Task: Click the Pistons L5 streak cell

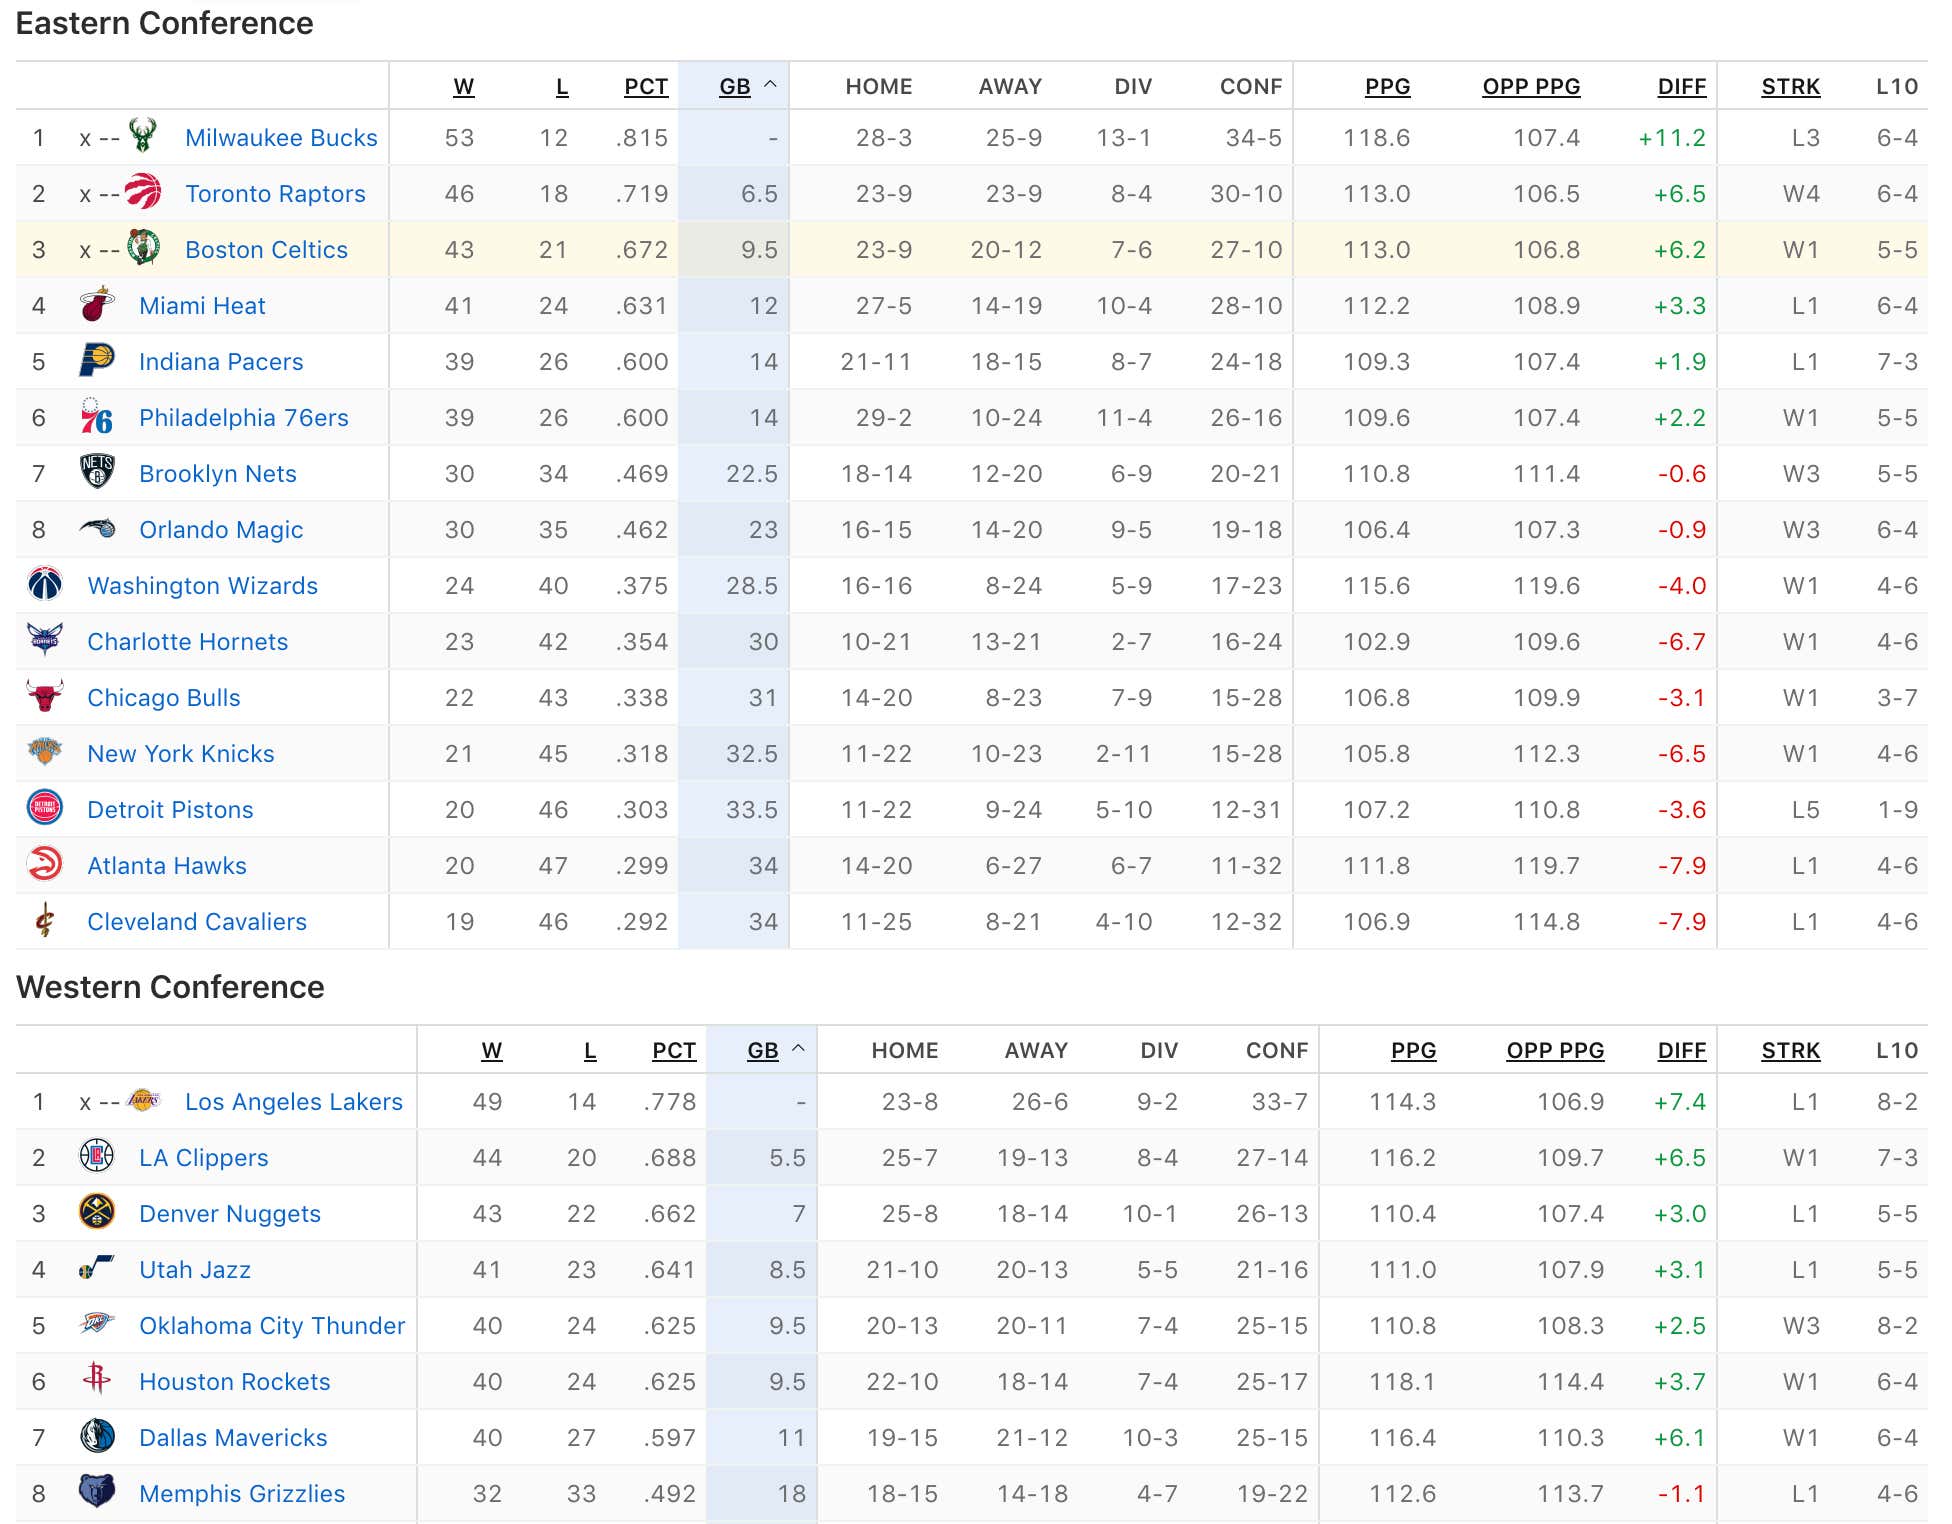Action: click(1805, 810)
